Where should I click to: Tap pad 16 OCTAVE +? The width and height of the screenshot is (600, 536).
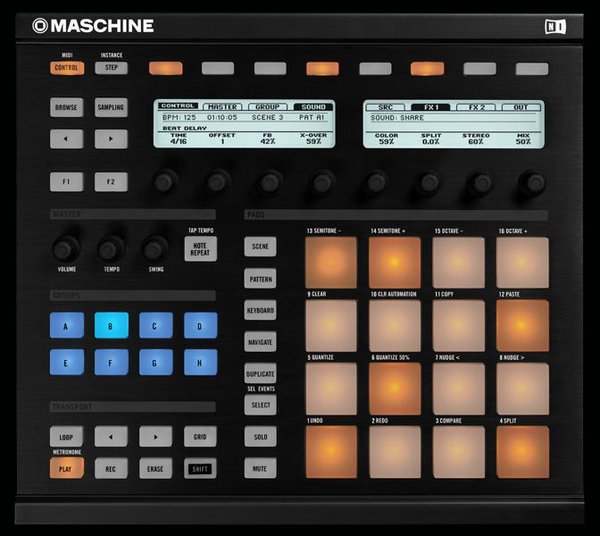[x=523, y=262]
